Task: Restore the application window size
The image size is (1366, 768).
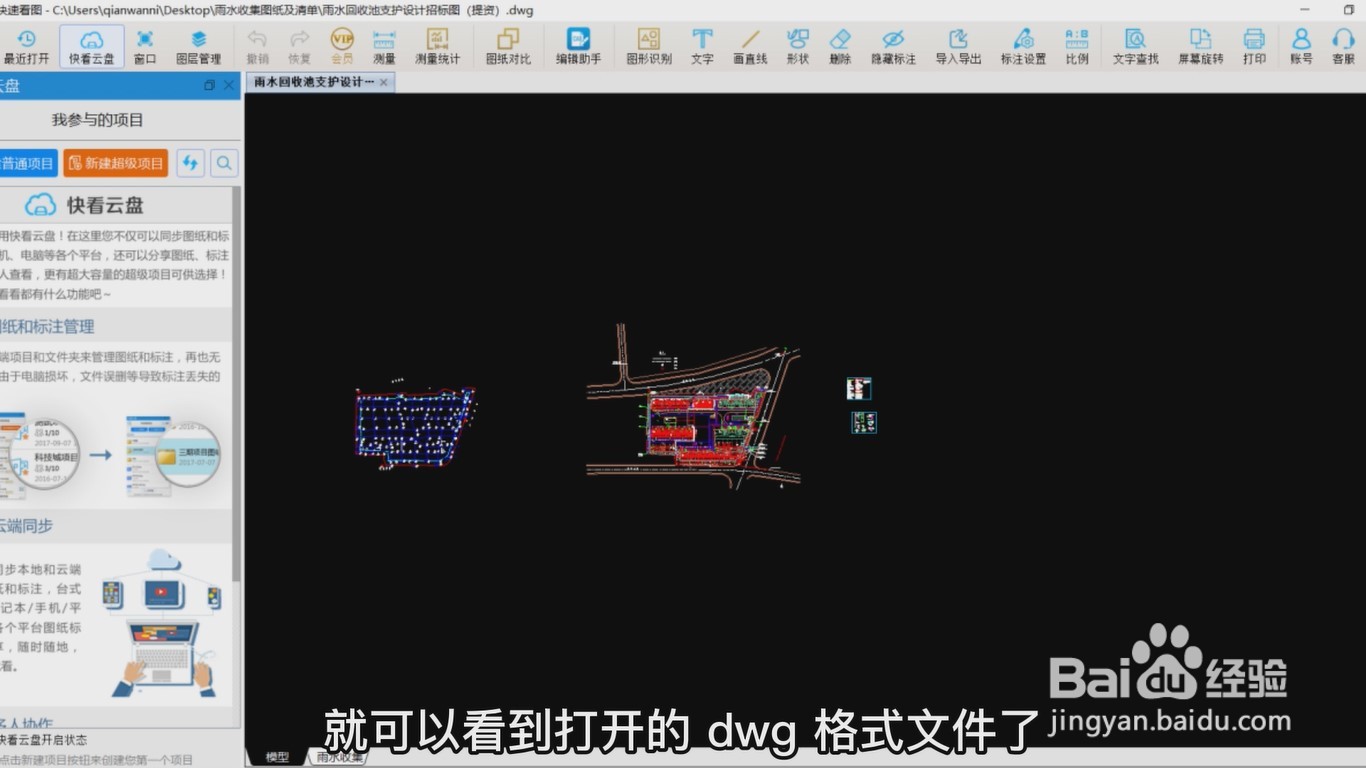Action: tap(1349, 10)
